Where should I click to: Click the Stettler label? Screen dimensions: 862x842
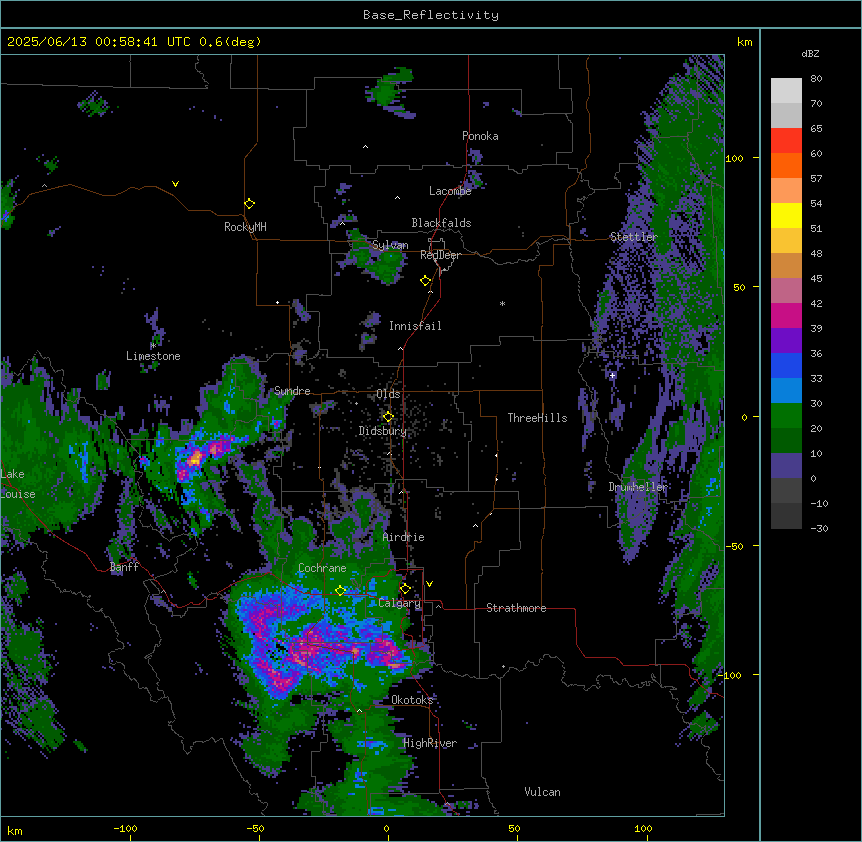coord(634,237)
